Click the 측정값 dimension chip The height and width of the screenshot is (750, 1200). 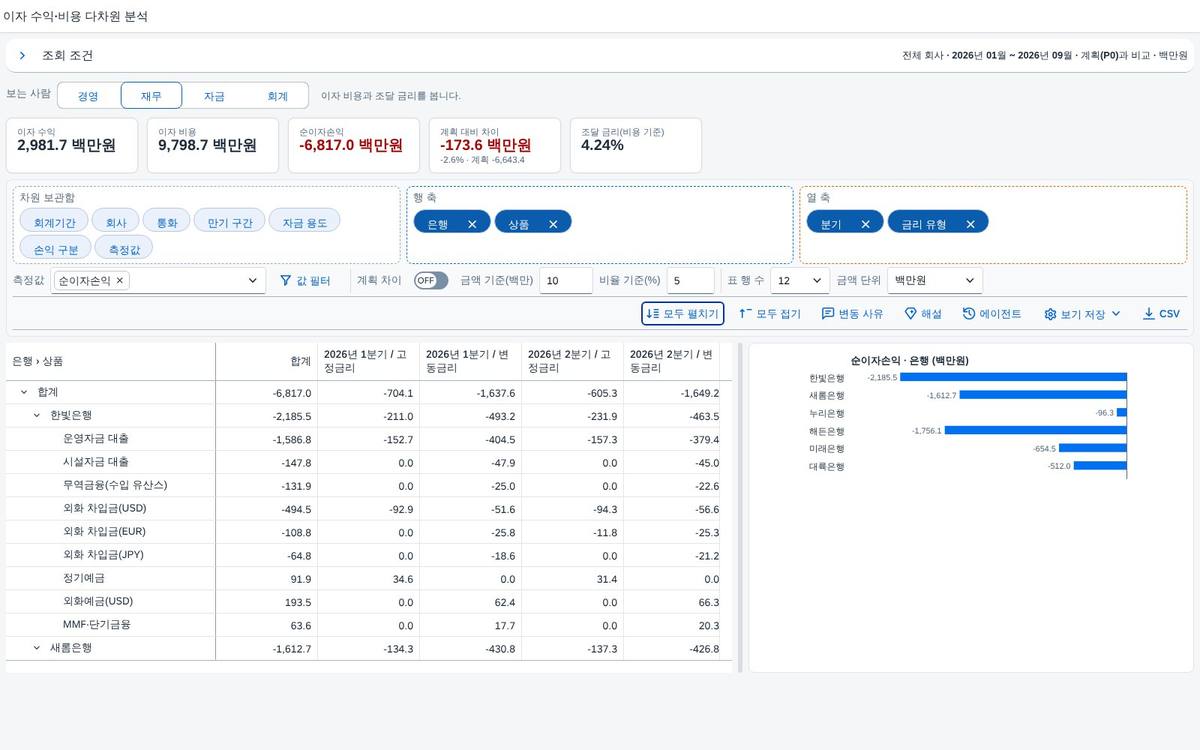(x=124, y=249)
